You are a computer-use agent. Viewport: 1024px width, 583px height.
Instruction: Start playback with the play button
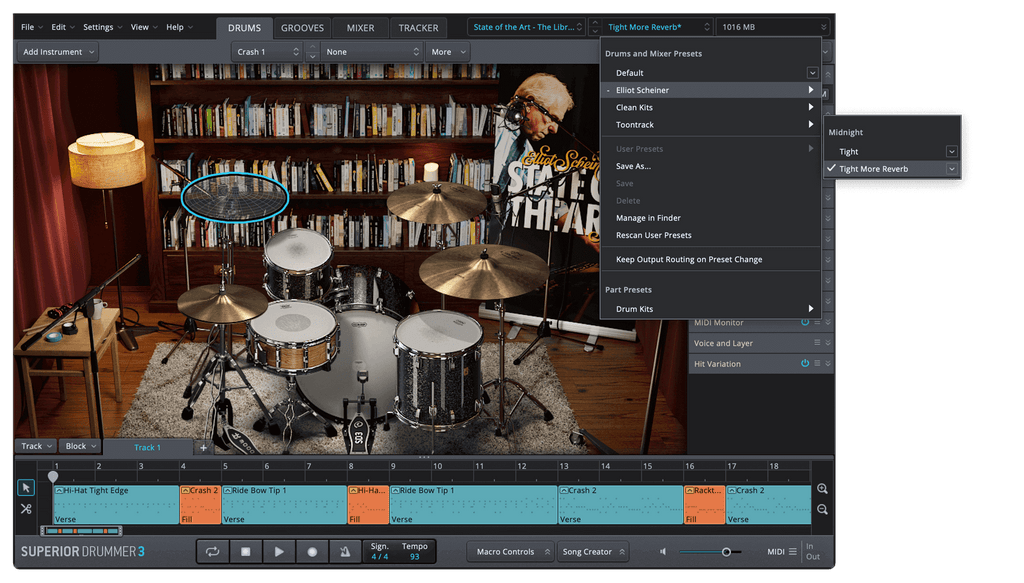[x=279, y=552]
